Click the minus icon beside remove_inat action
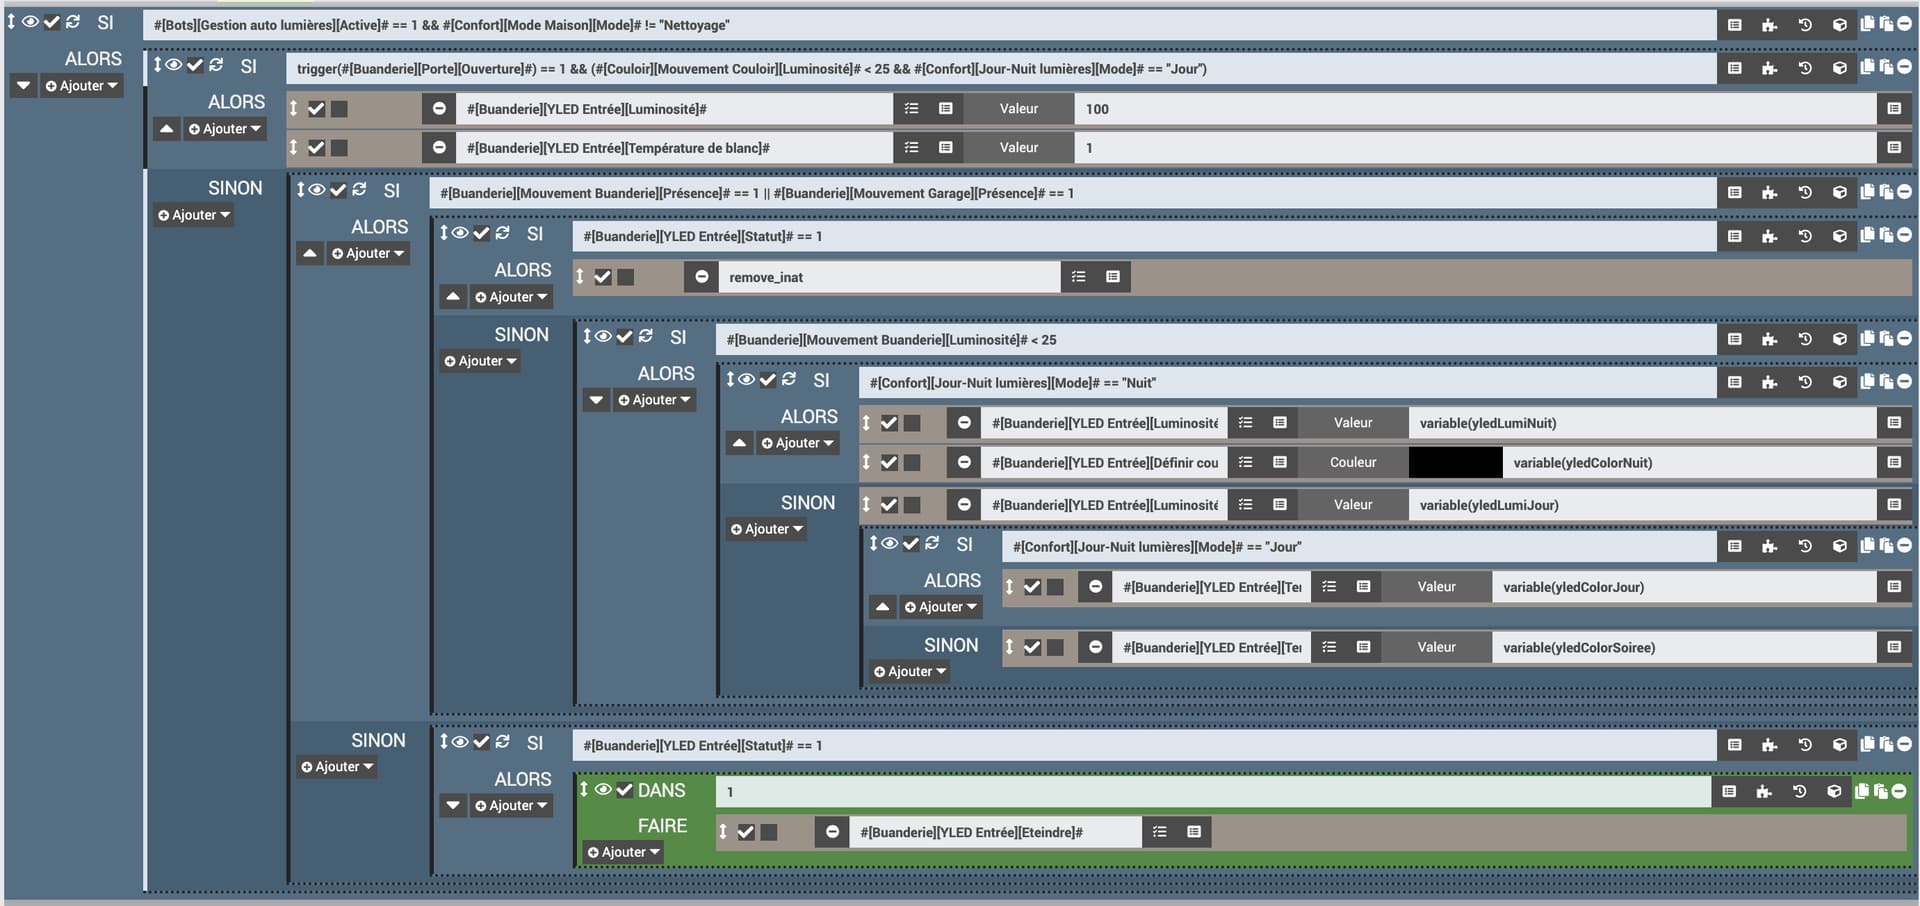The image size is (1920, 906). (702, 277)
